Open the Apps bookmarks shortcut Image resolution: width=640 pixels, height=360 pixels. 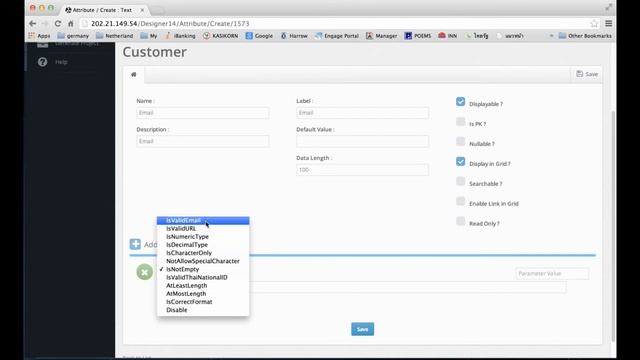point(39,36)
